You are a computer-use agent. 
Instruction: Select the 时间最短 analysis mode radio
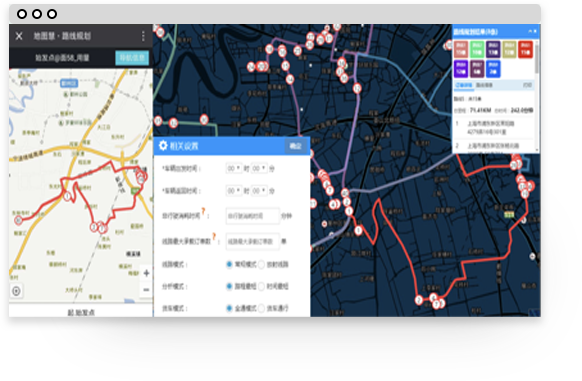[x=261, y=286]
